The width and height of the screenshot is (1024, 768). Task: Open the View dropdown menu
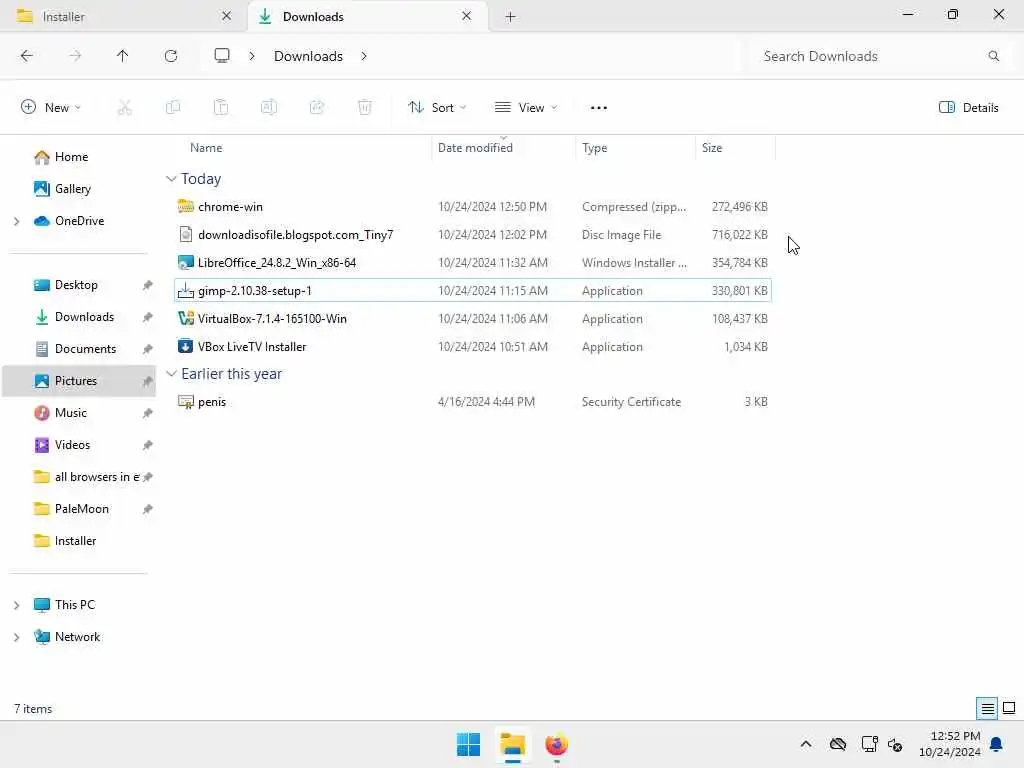[x=526, y=108]
